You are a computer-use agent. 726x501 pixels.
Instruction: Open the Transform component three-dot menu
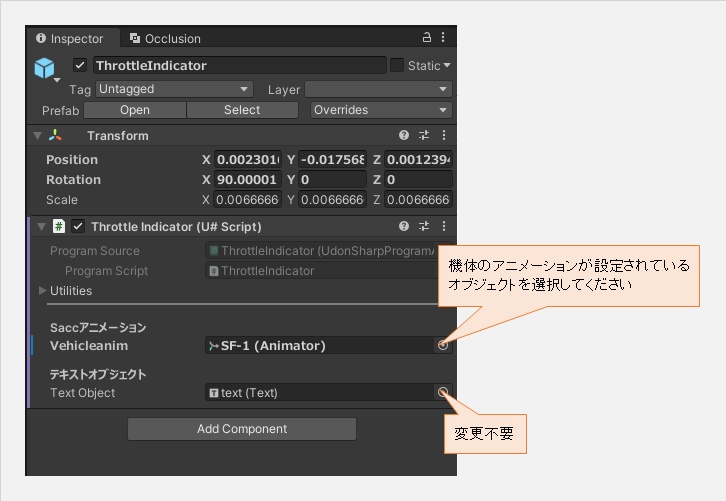tap(444, 135)
